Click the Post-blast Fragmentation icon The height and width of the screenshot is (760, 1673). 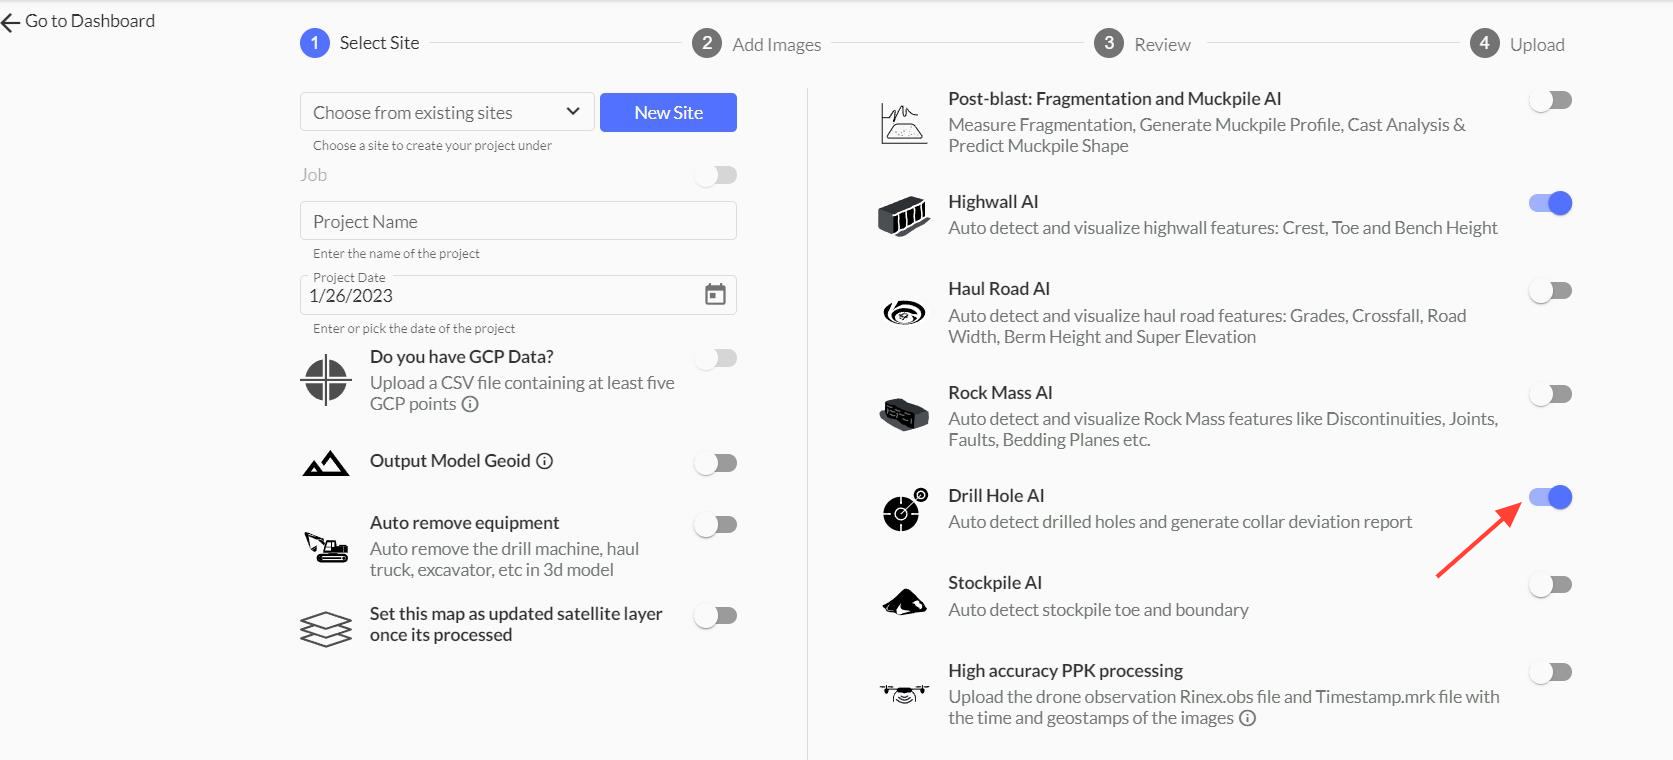904,123
